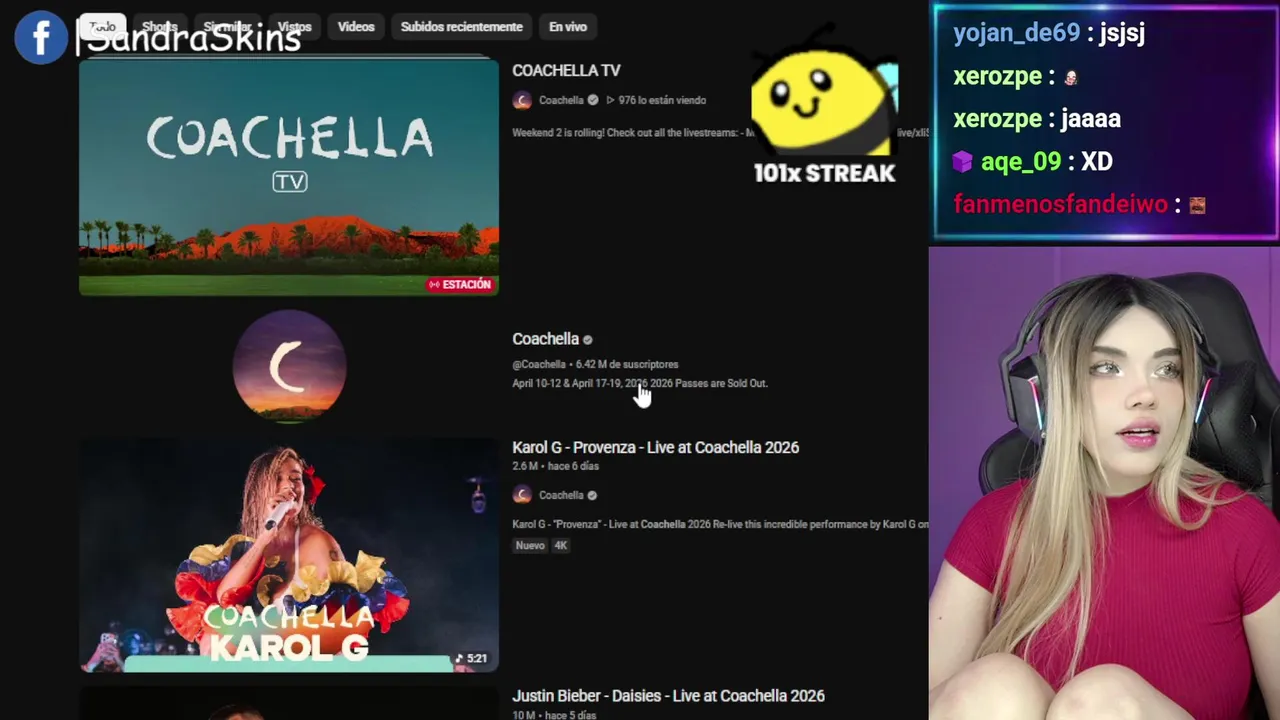Open the Coachella channel name under Karol G video
Screen dimensions: 1280x720
click(x=561, y=495)
